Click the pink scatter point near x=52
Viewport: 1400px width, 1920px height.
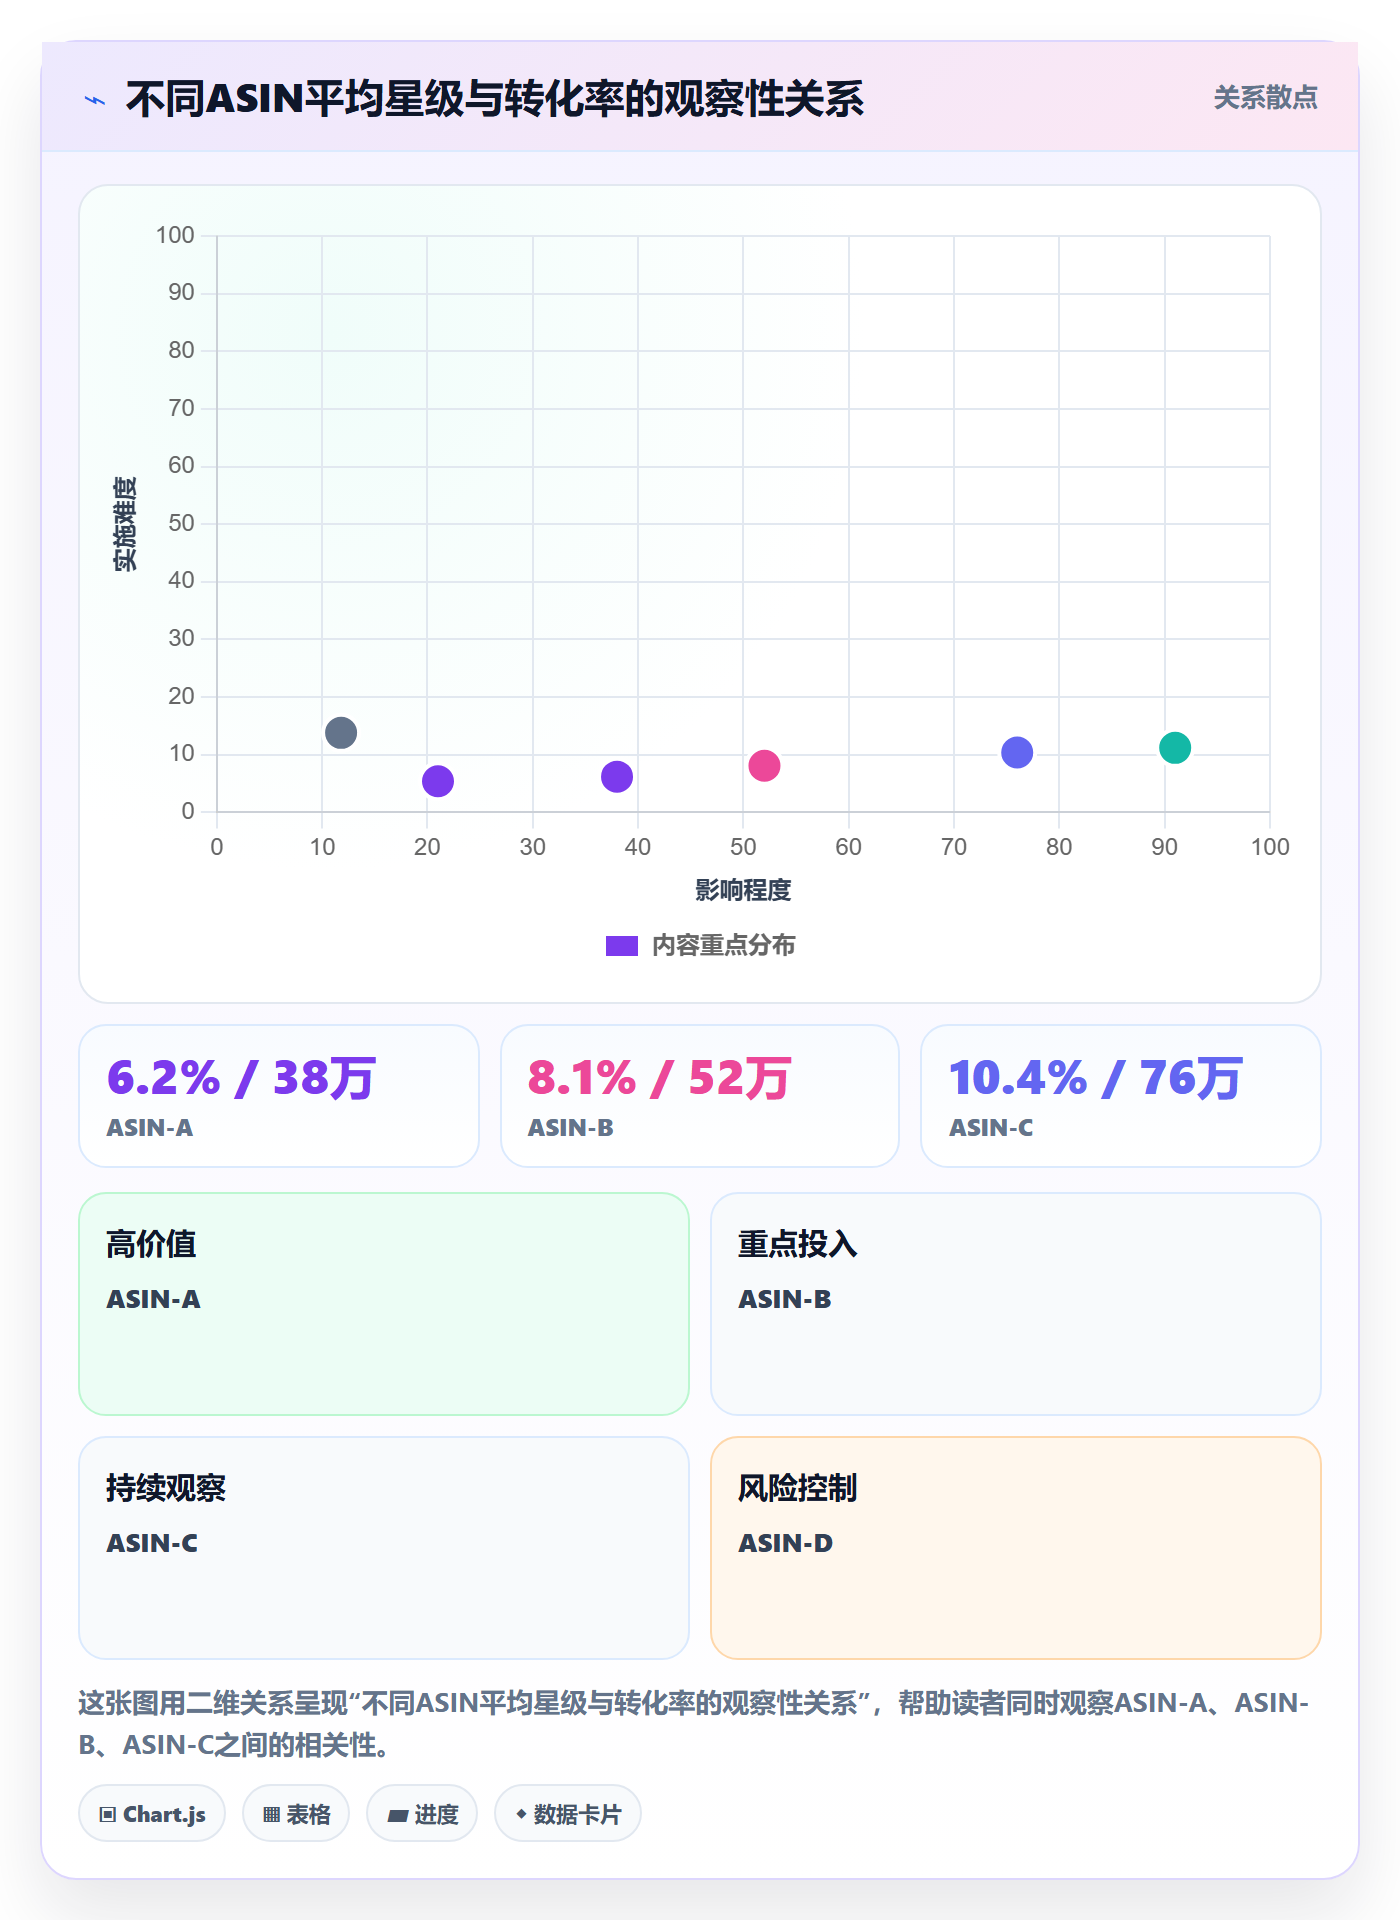(764, 766)
